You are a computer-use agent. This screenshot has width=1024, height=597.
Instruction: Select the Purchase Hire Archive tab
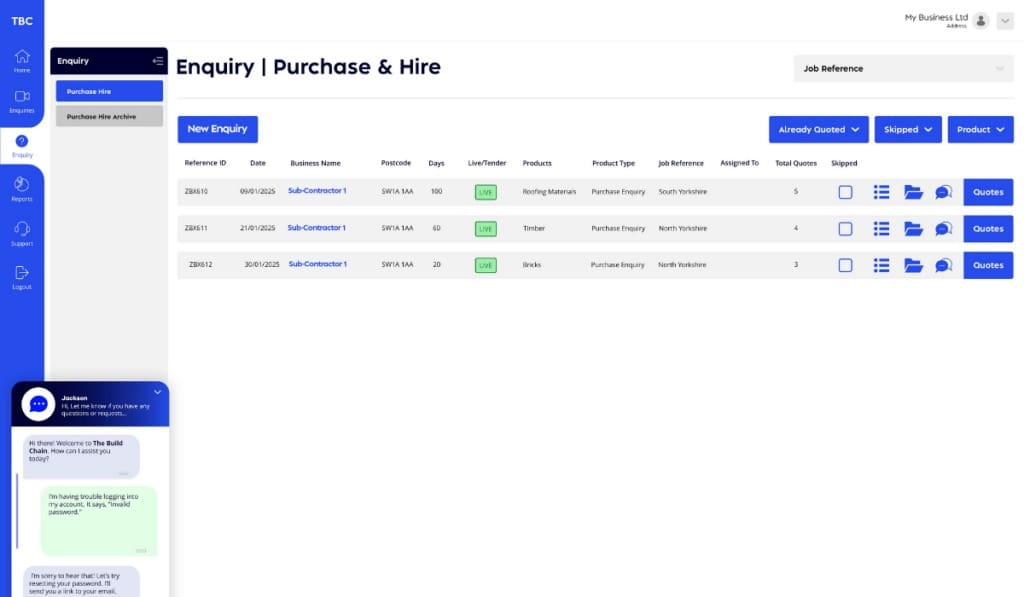coord(109,116)
